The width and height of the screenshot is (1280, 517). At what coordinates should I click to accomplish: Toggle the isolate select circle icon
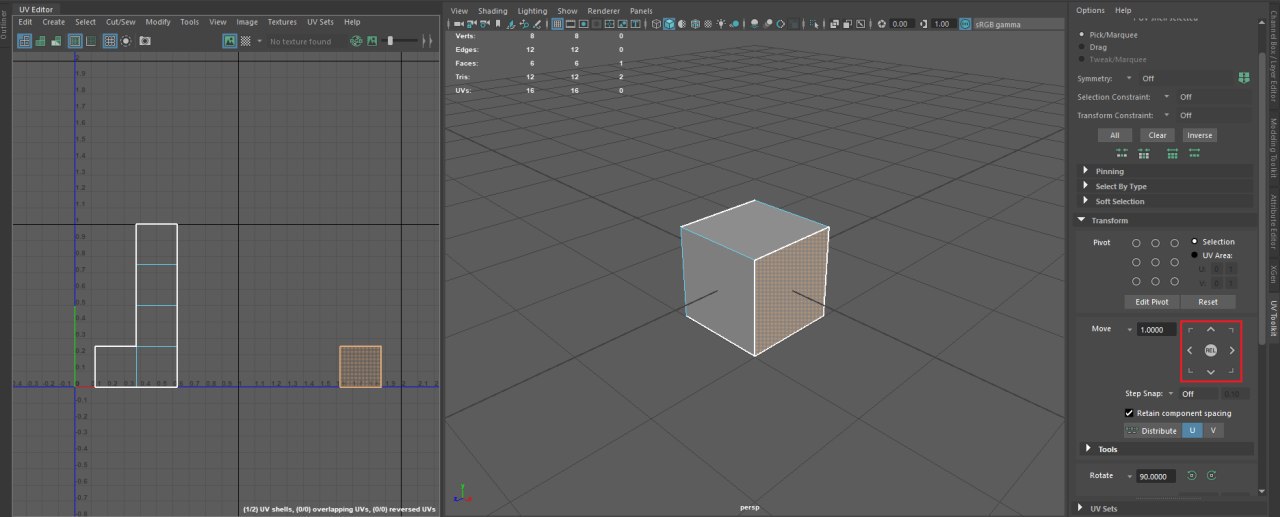click(x=126, y=41)
